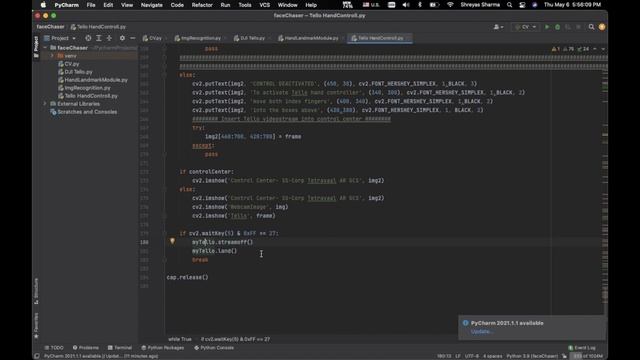Click the Wi-Fi icon in menu bar

click(x=450, y=5)
